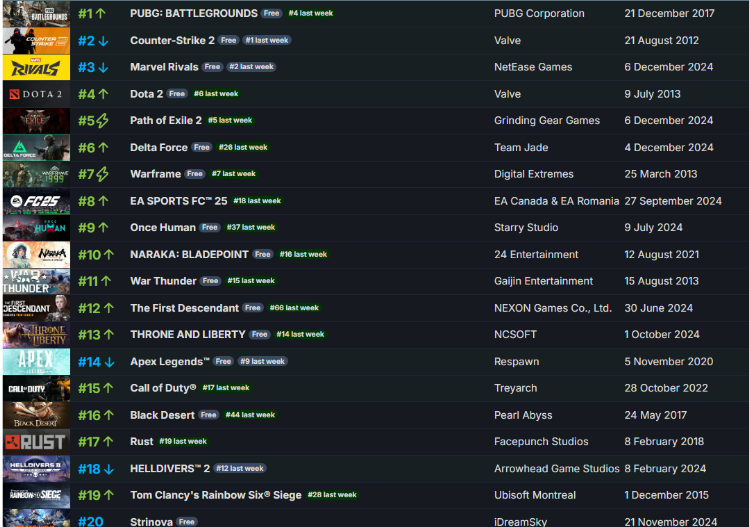Click the War Thunder capsule image
Screen dimensions: 749x527
click(36, 281)
